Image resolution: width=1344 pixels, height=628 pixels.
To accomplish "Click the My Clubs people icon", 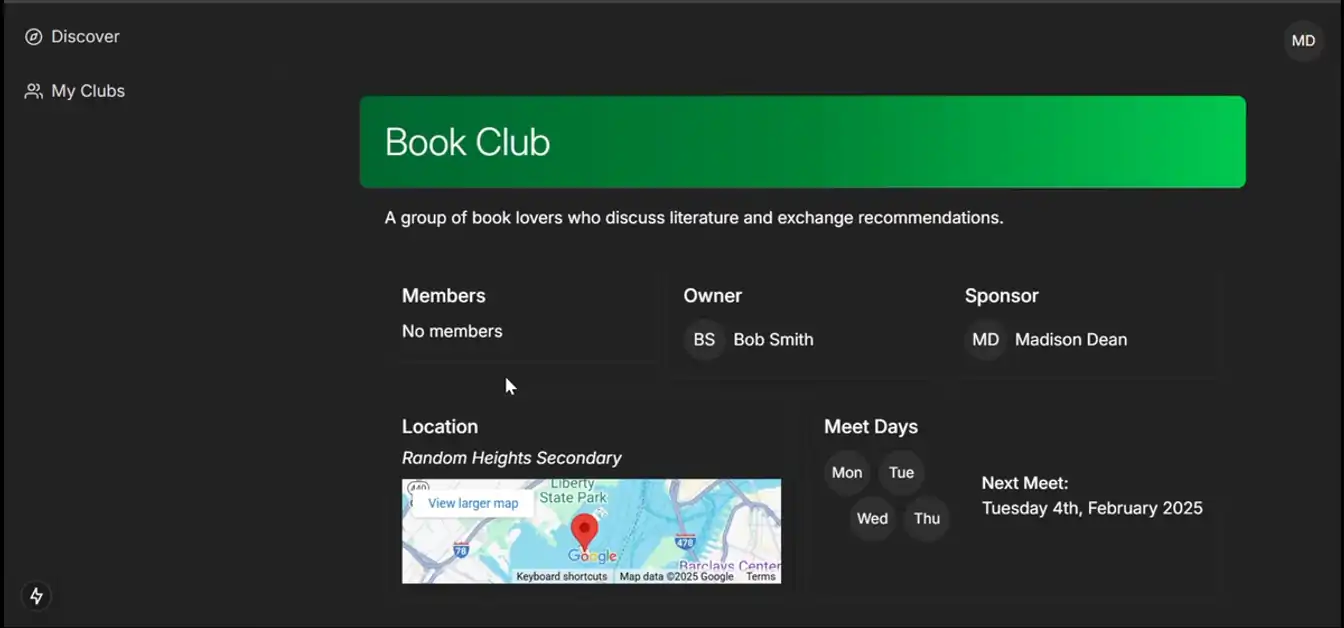I will [31, 90].
